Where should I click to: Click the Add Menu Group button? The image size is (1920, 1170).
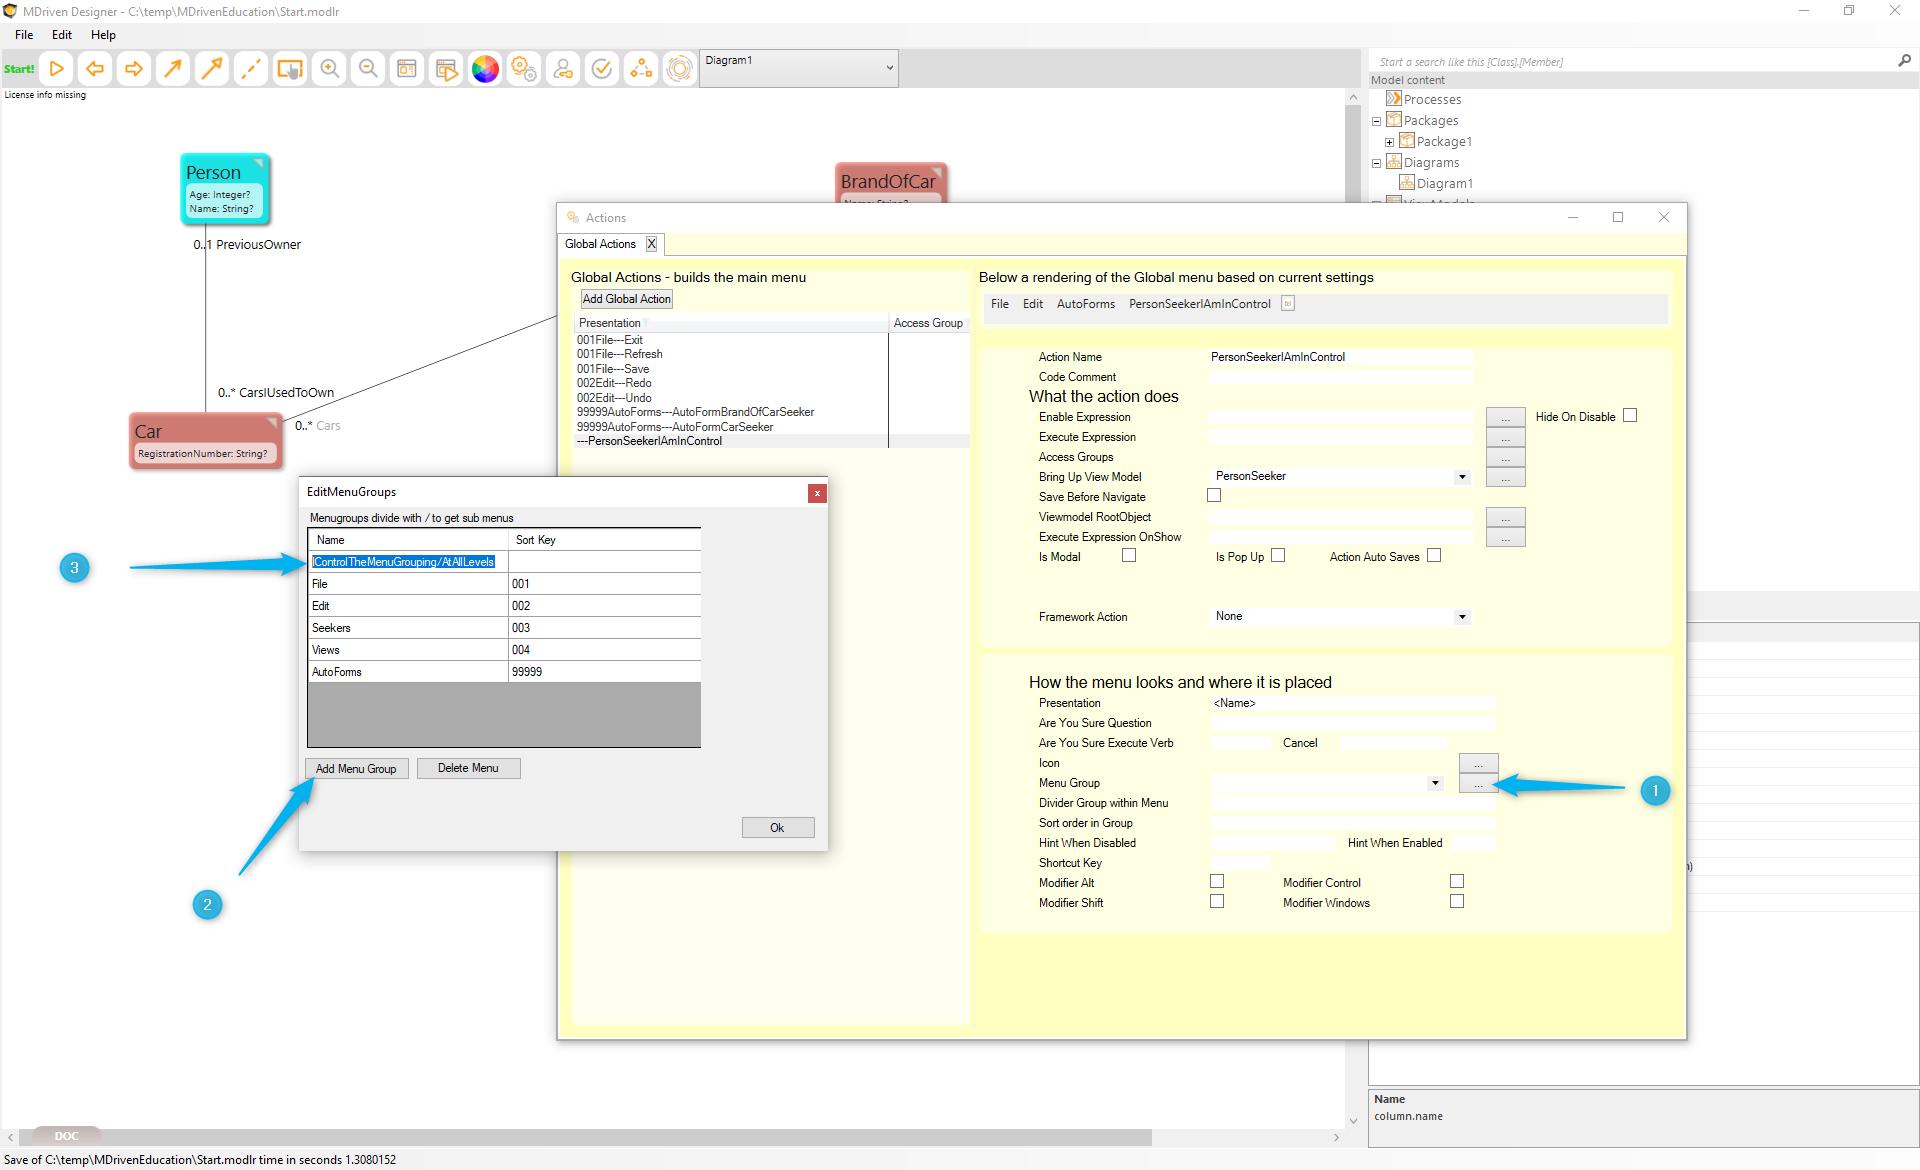pos(356,768)
